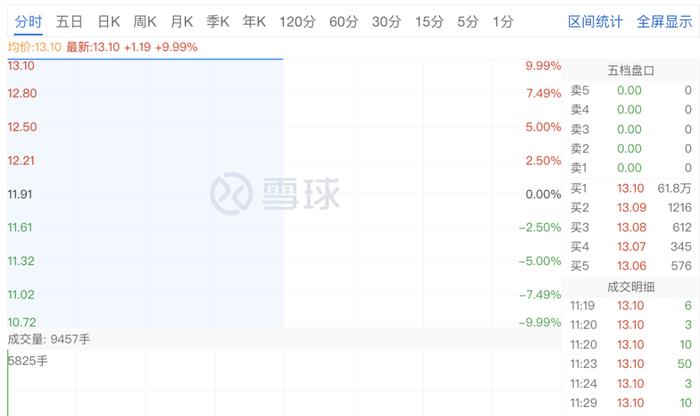Switch to 周K candlestick view
The image size is (700, 416).
[145, 21]
